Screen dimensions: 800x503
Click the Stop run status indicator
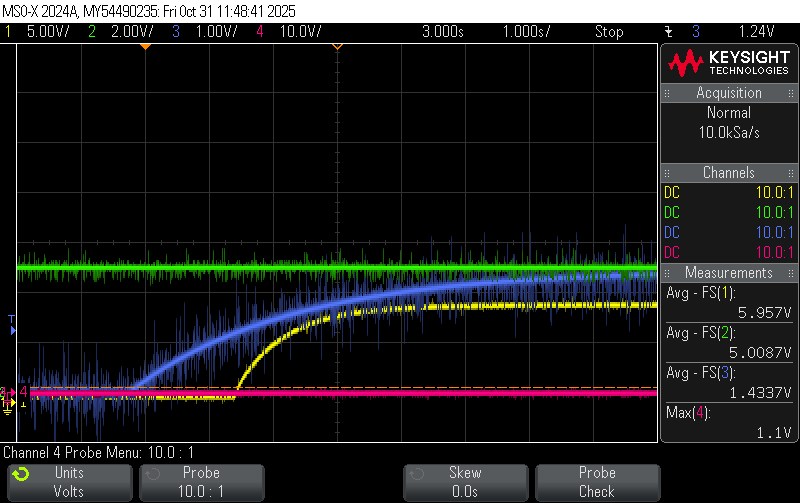(x=609, y=32)
